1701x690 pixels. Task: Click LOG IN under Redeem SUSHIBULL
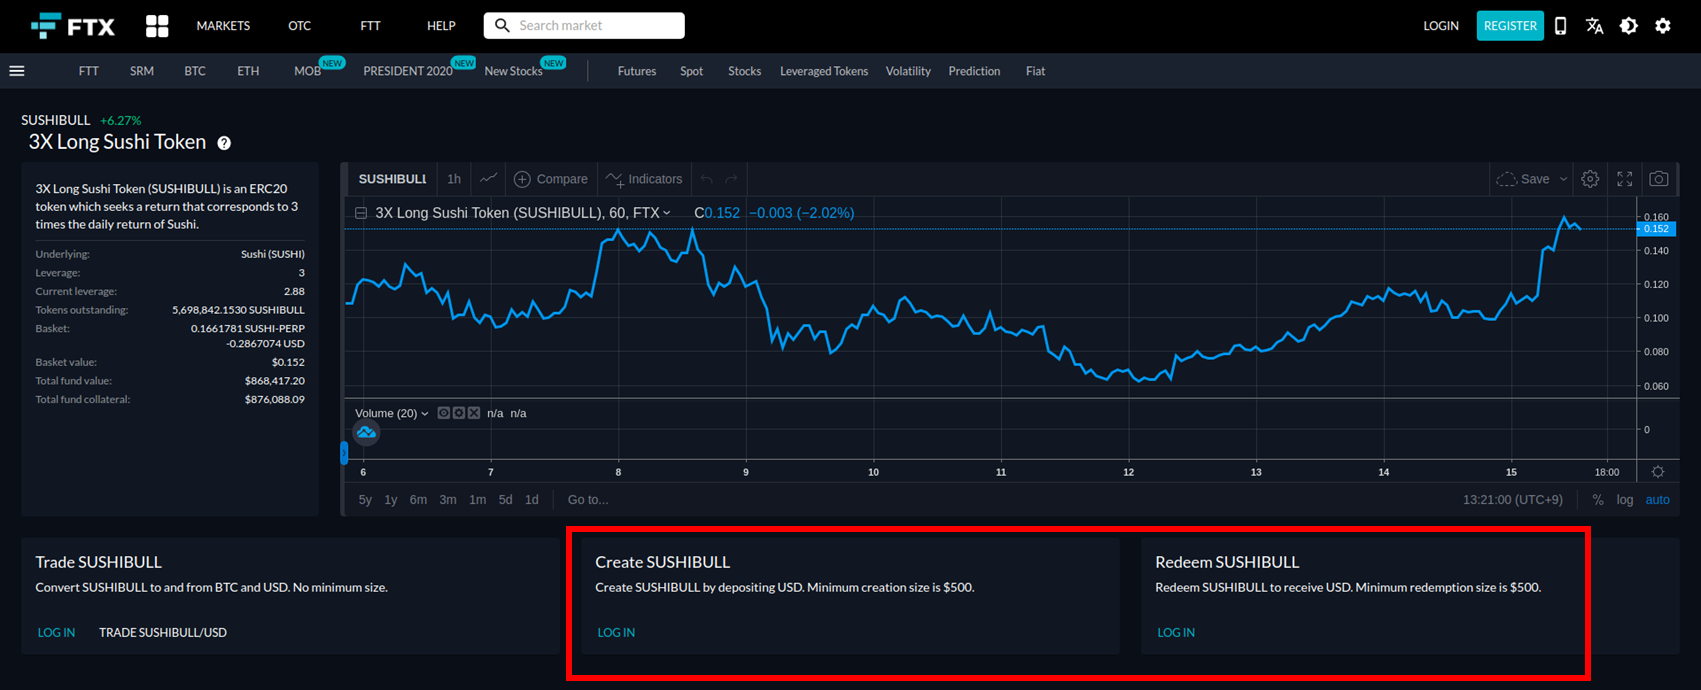coord(1176,633)
